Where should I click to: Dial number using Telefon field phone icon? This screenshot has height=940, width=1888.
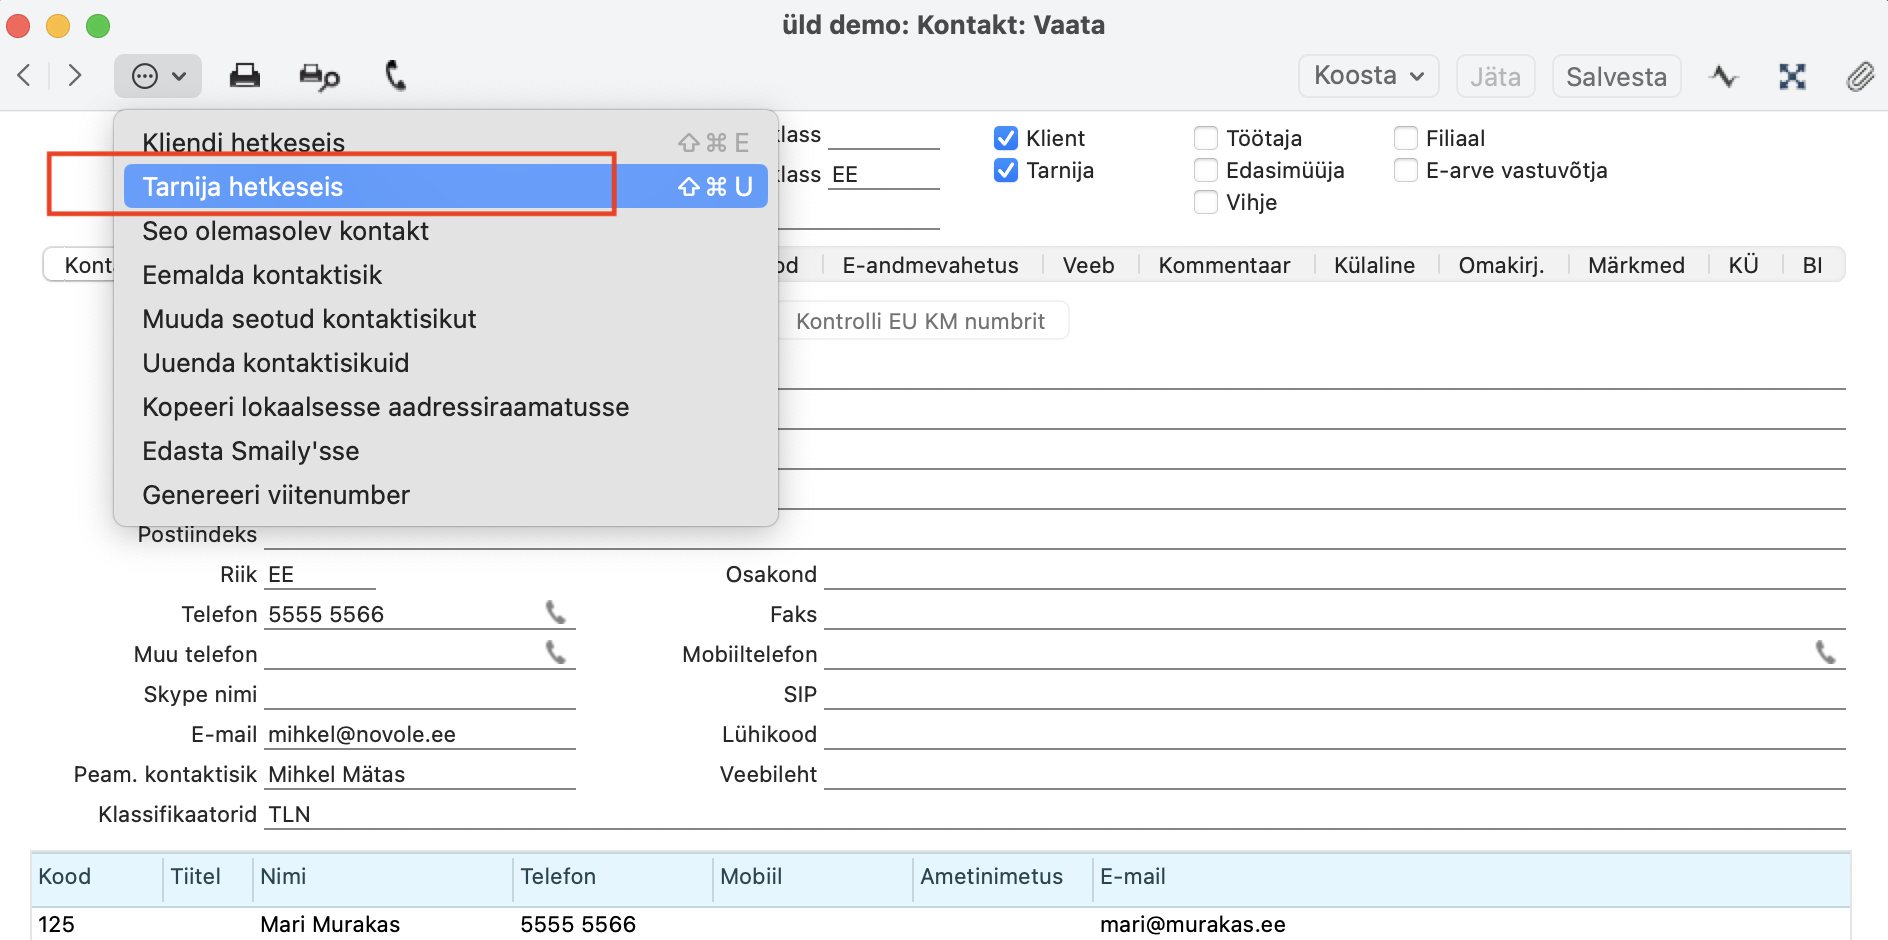click(556, 613)
